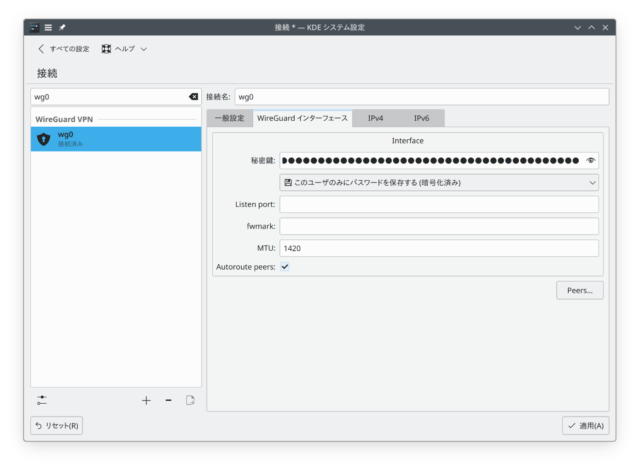Open the Peers... dialog
Screen dimensions: 640x470
click(580, 290)
